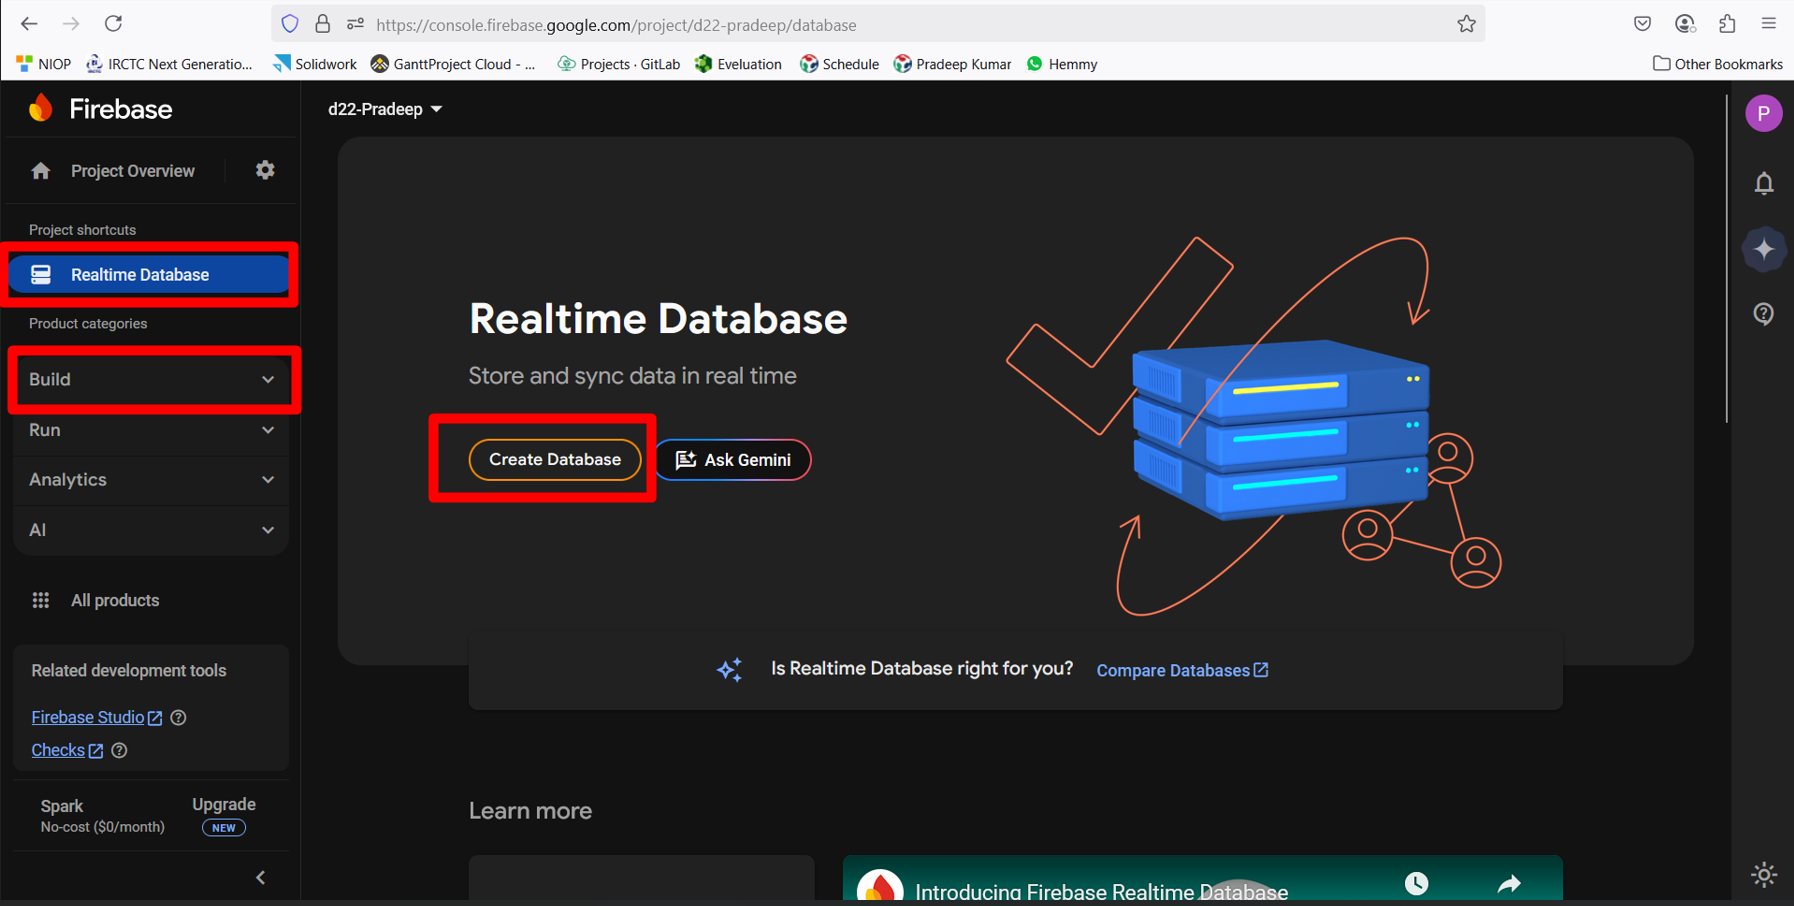This screenshot has height=906, width=1794.
Task: Open All products page
Action: 115,600
